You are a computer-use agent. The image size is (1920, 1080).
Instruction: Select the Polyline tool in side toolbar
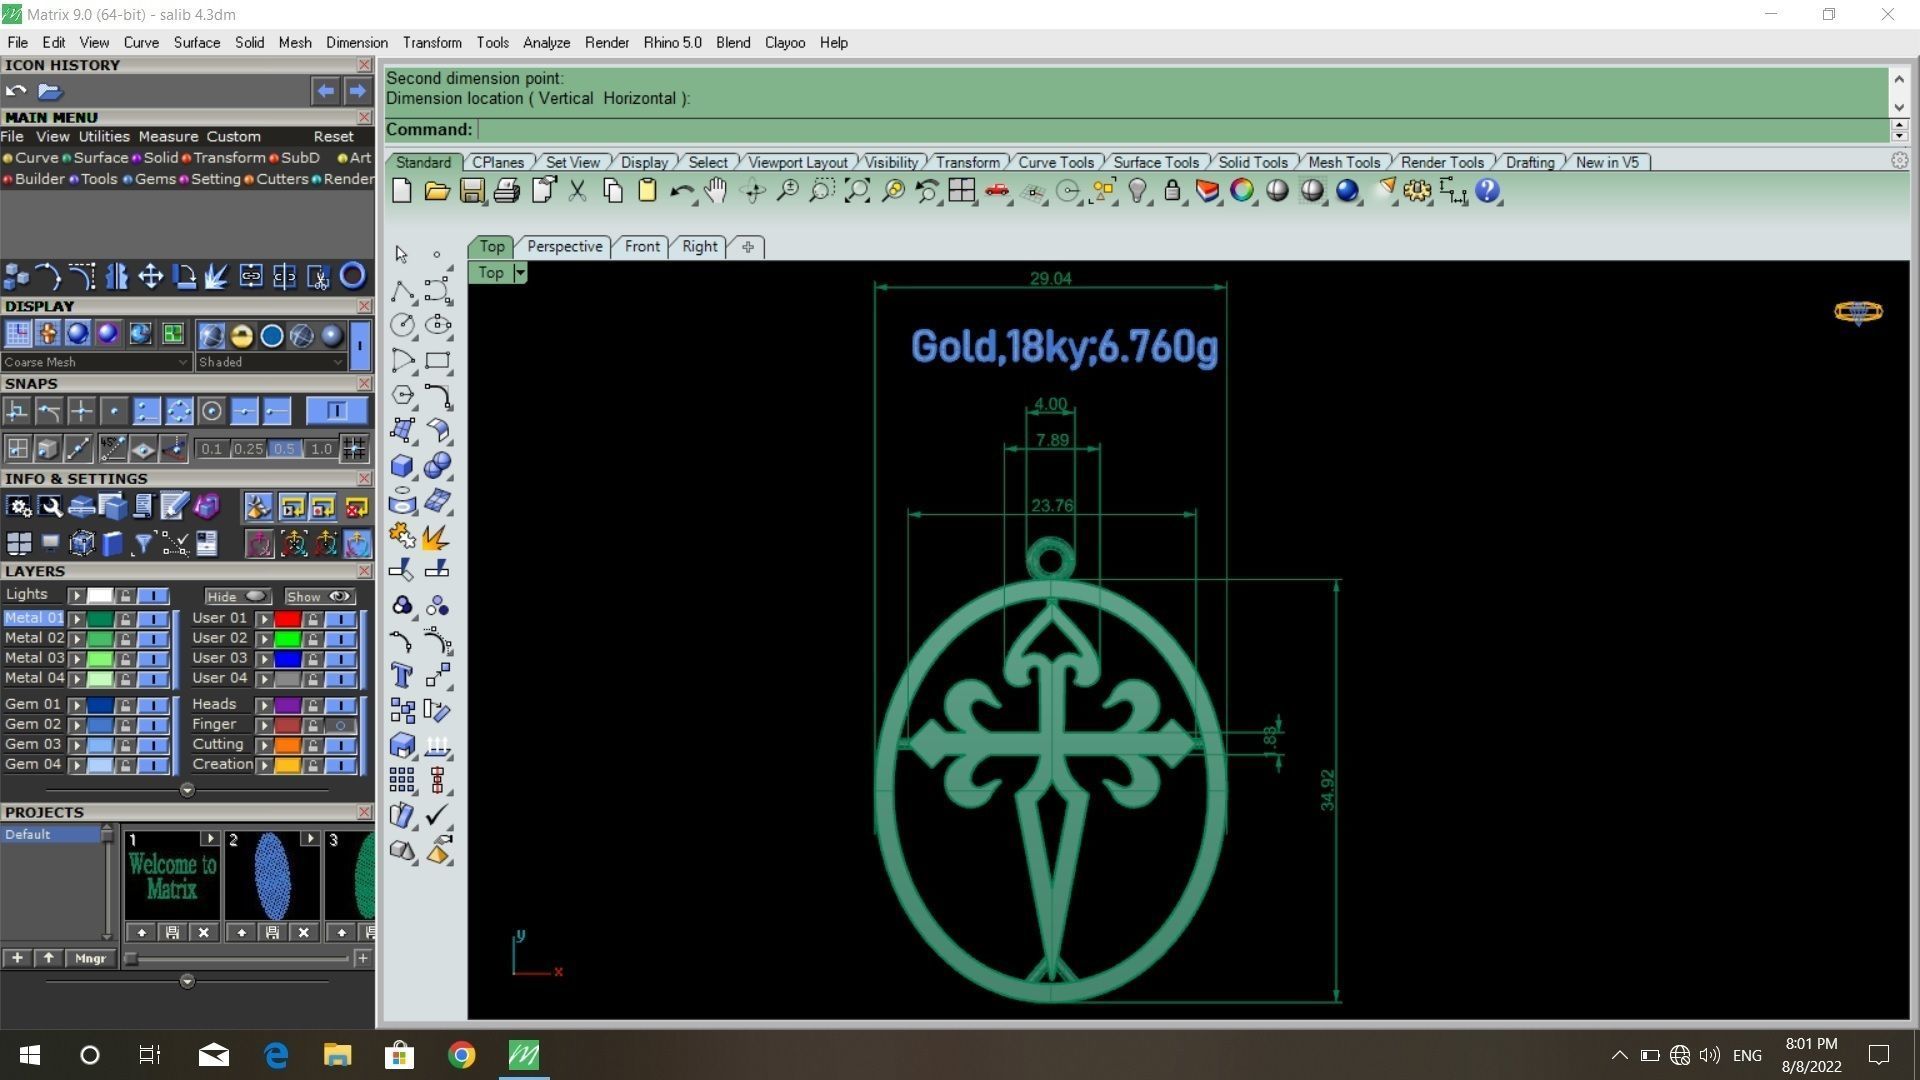[402, 291]
